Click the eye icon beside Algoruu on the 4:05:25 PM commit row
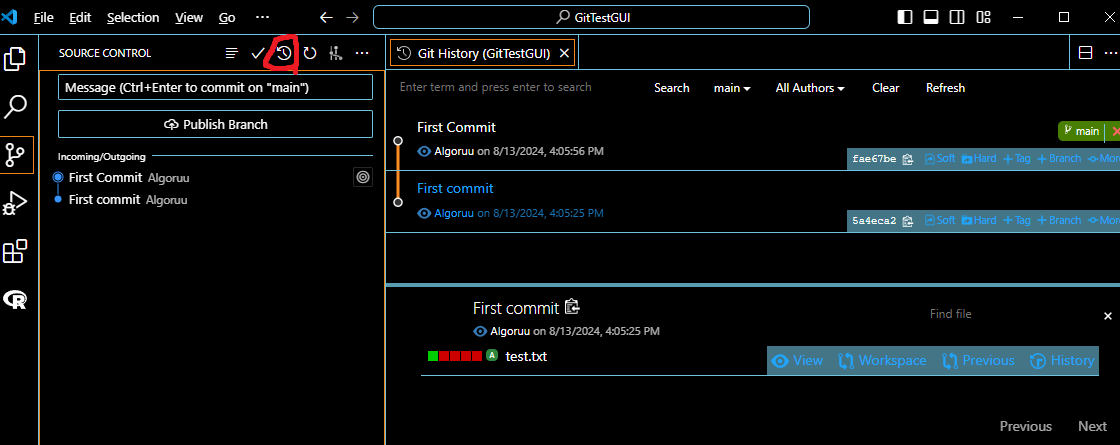Image resolution: width=1120 pixels, height=445 pixels. (x=424, y=213)
